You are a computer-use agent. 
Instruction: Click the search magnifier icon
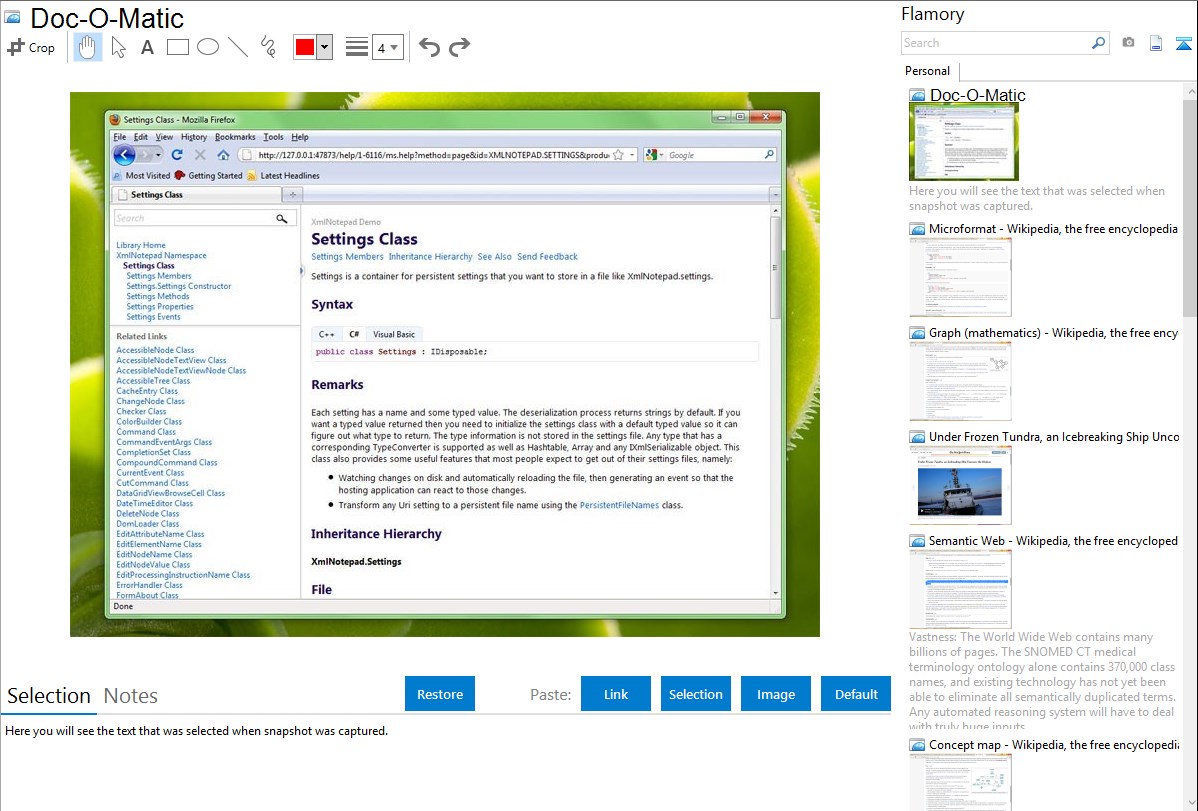point(1099,43)
